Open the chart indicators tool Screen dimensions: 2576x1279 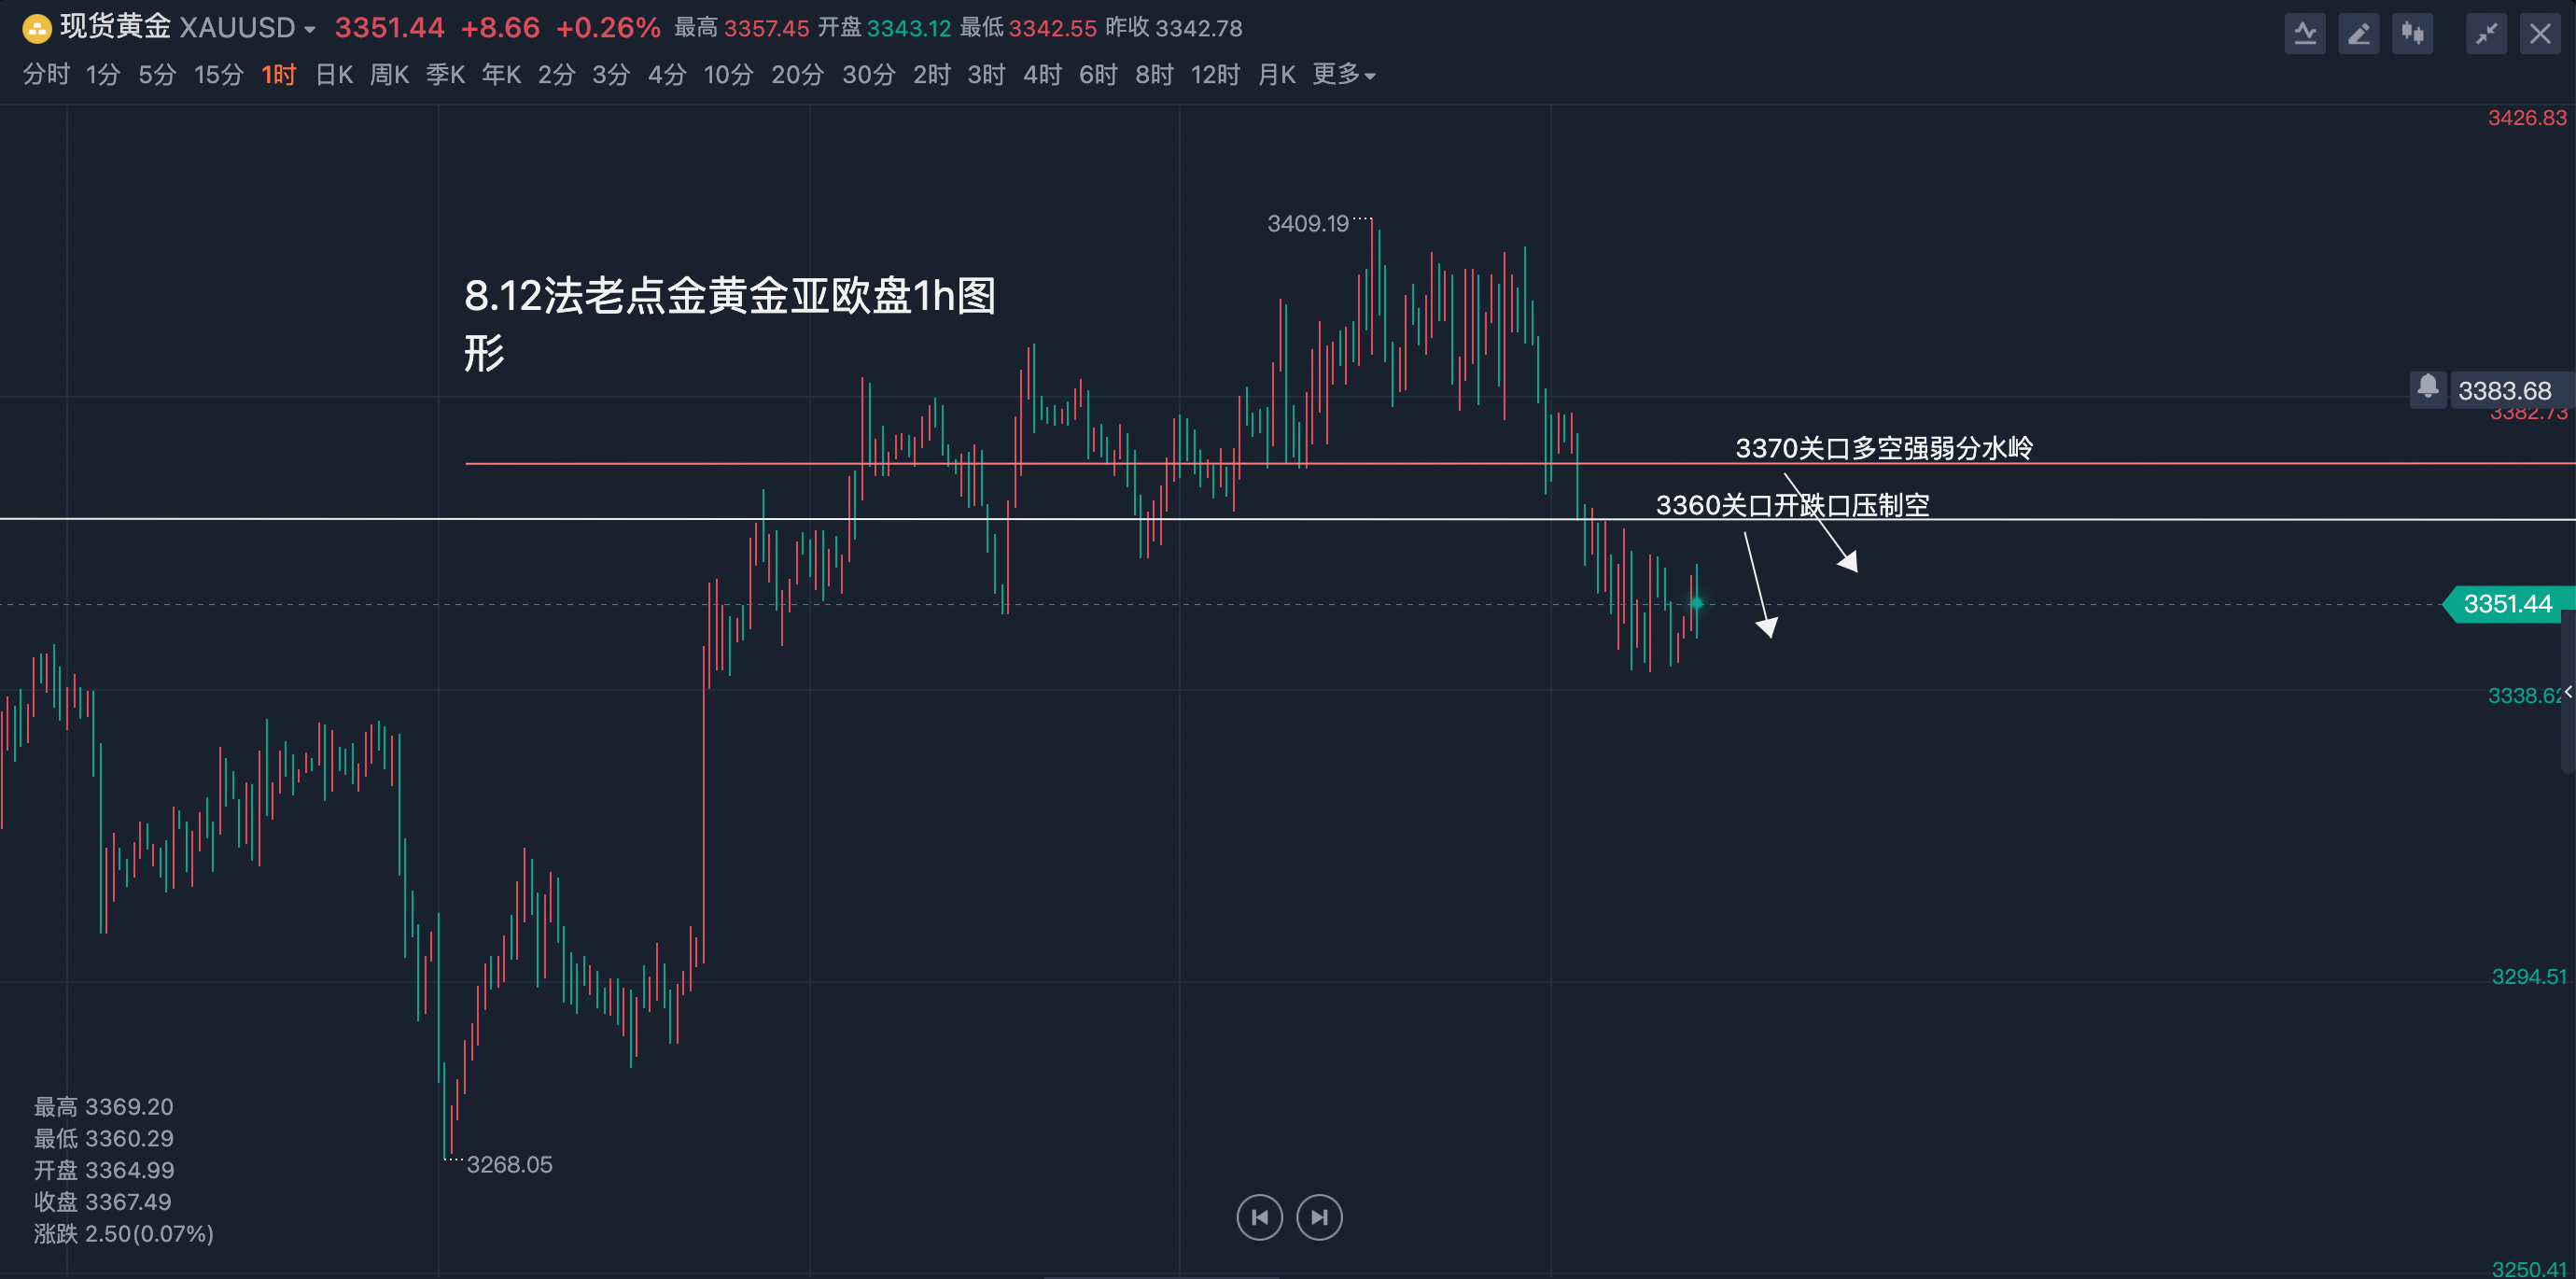[2304, 34]
